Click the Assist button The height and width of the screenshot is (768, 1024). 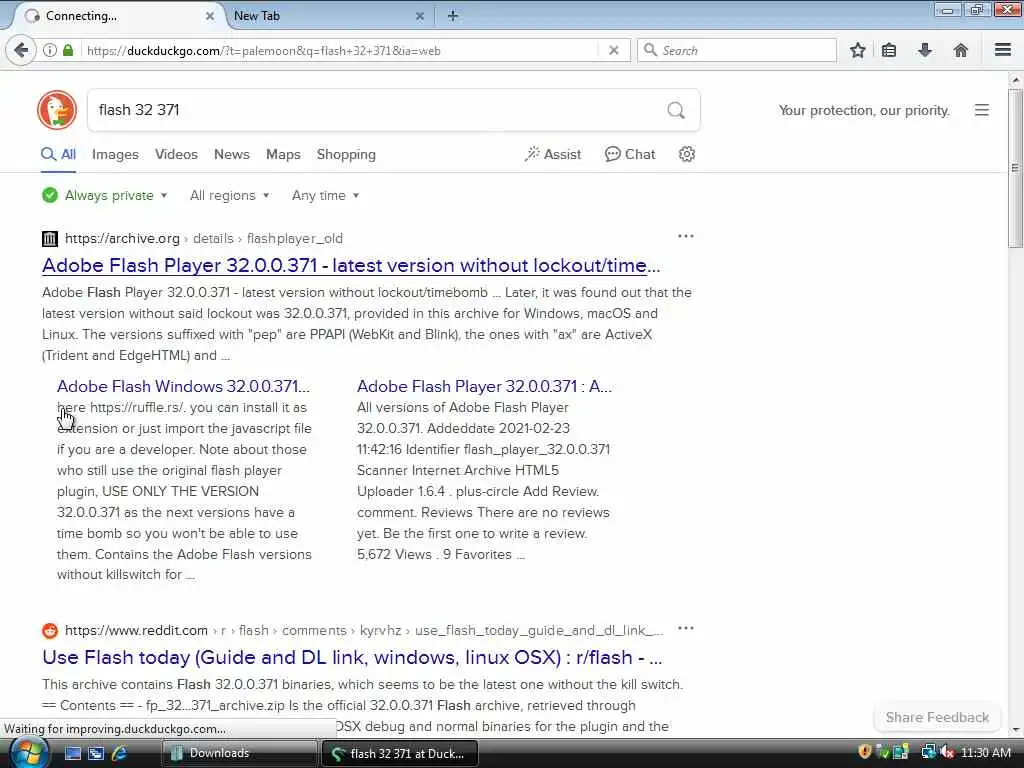(x=552, y=155)
